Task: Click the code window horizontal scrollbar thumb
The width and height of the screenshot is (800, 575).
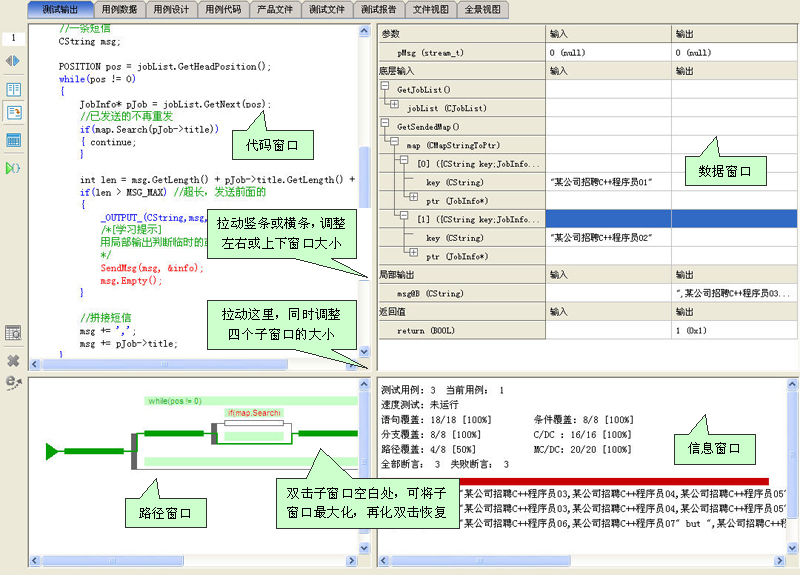Action: click(164, 364)
